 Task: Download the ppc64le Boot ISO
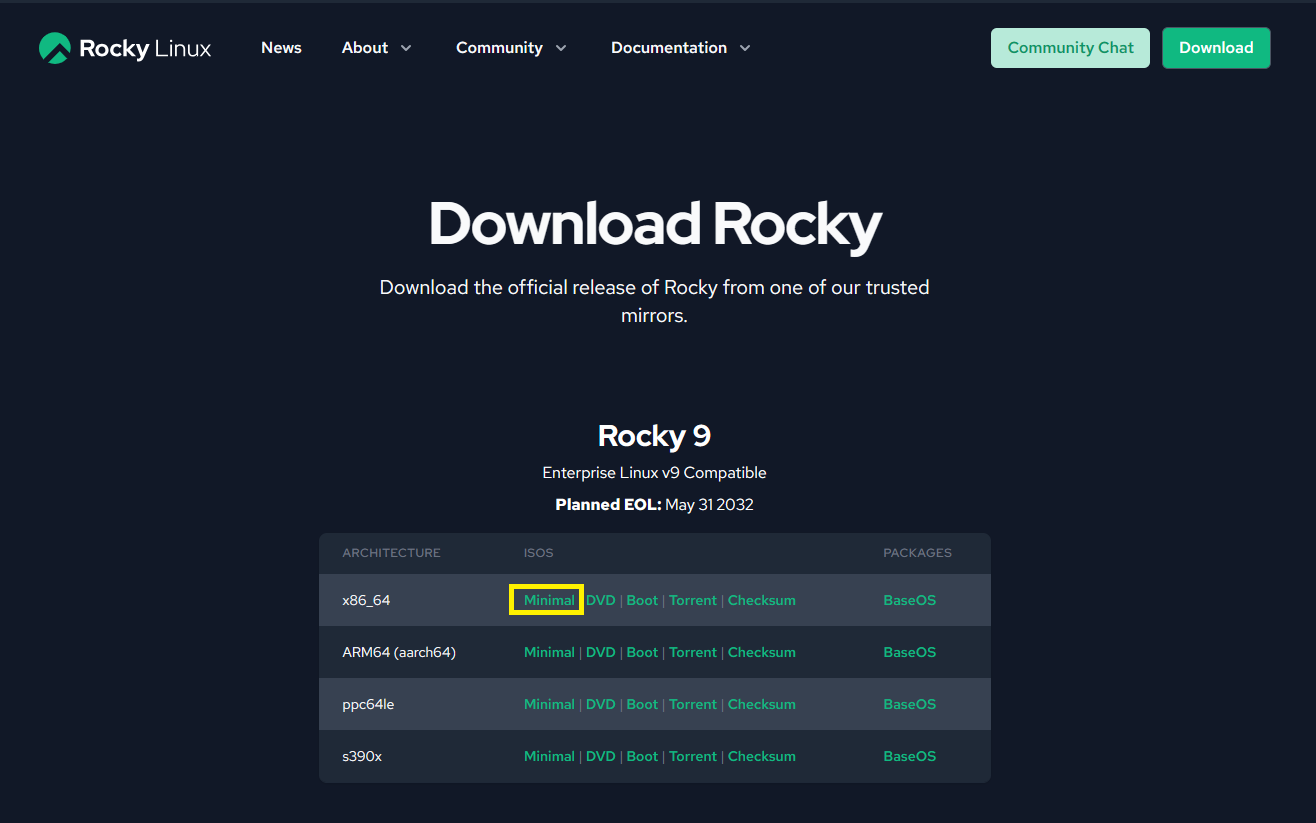point(642,704)
